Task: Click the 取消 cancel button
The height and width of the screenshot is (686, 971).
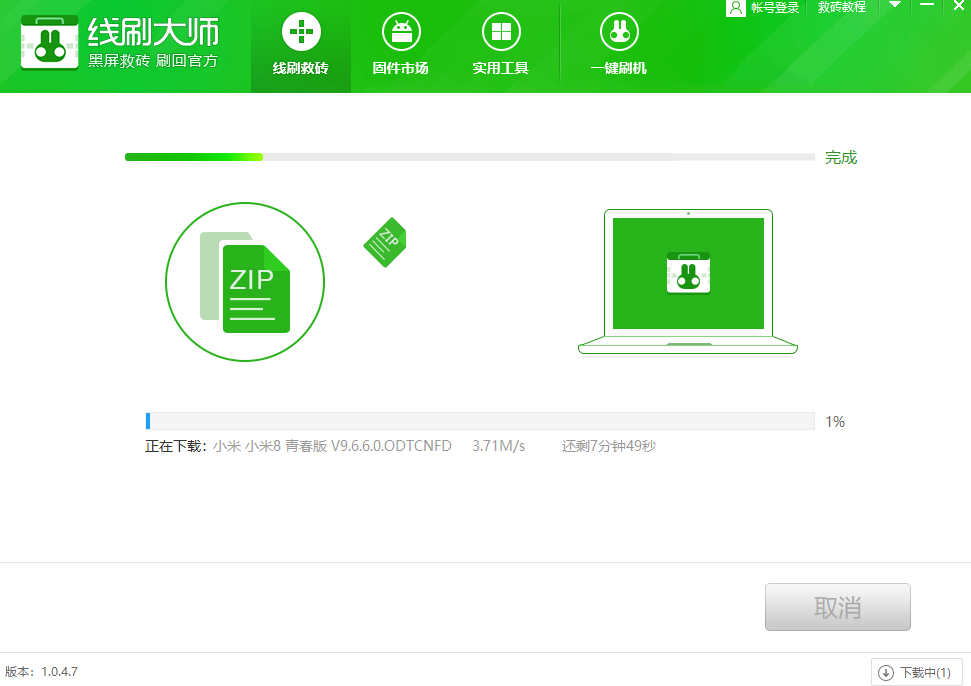Action: coord(837,607)
